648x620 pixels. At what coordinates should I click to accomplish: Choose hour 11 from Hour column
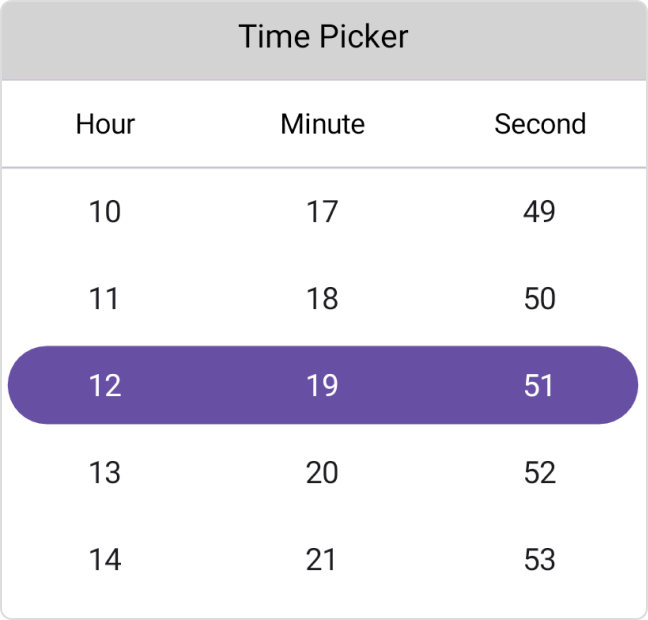coord(105,299)
